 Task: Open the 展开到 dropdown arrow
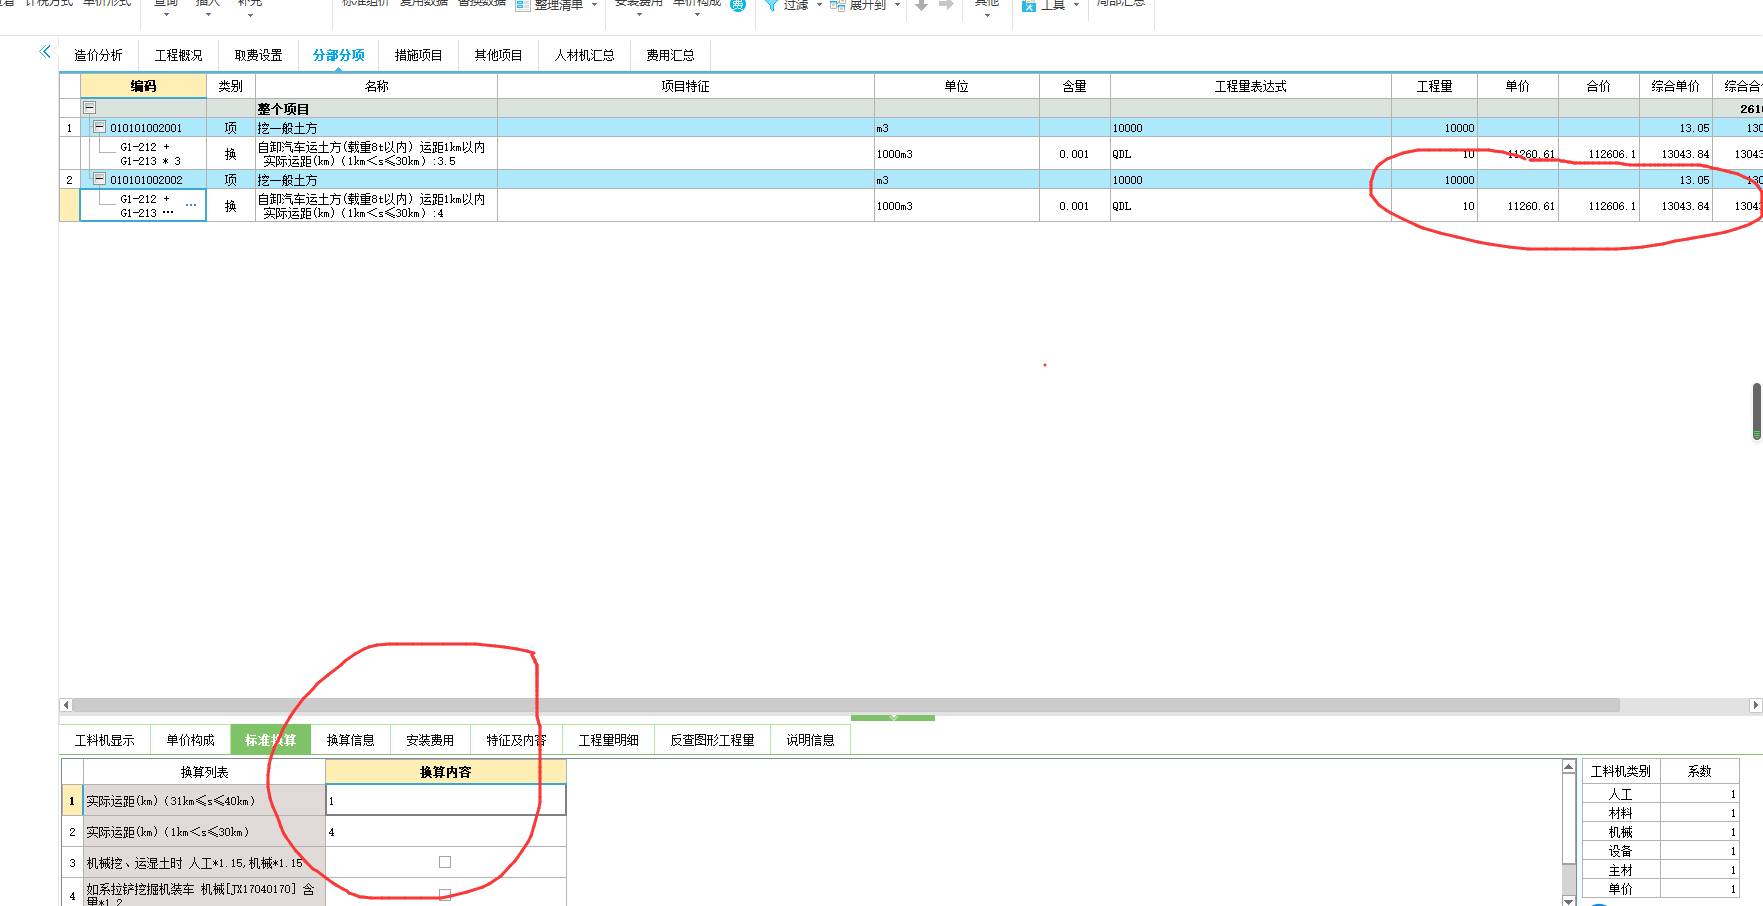tap(897, 5)
